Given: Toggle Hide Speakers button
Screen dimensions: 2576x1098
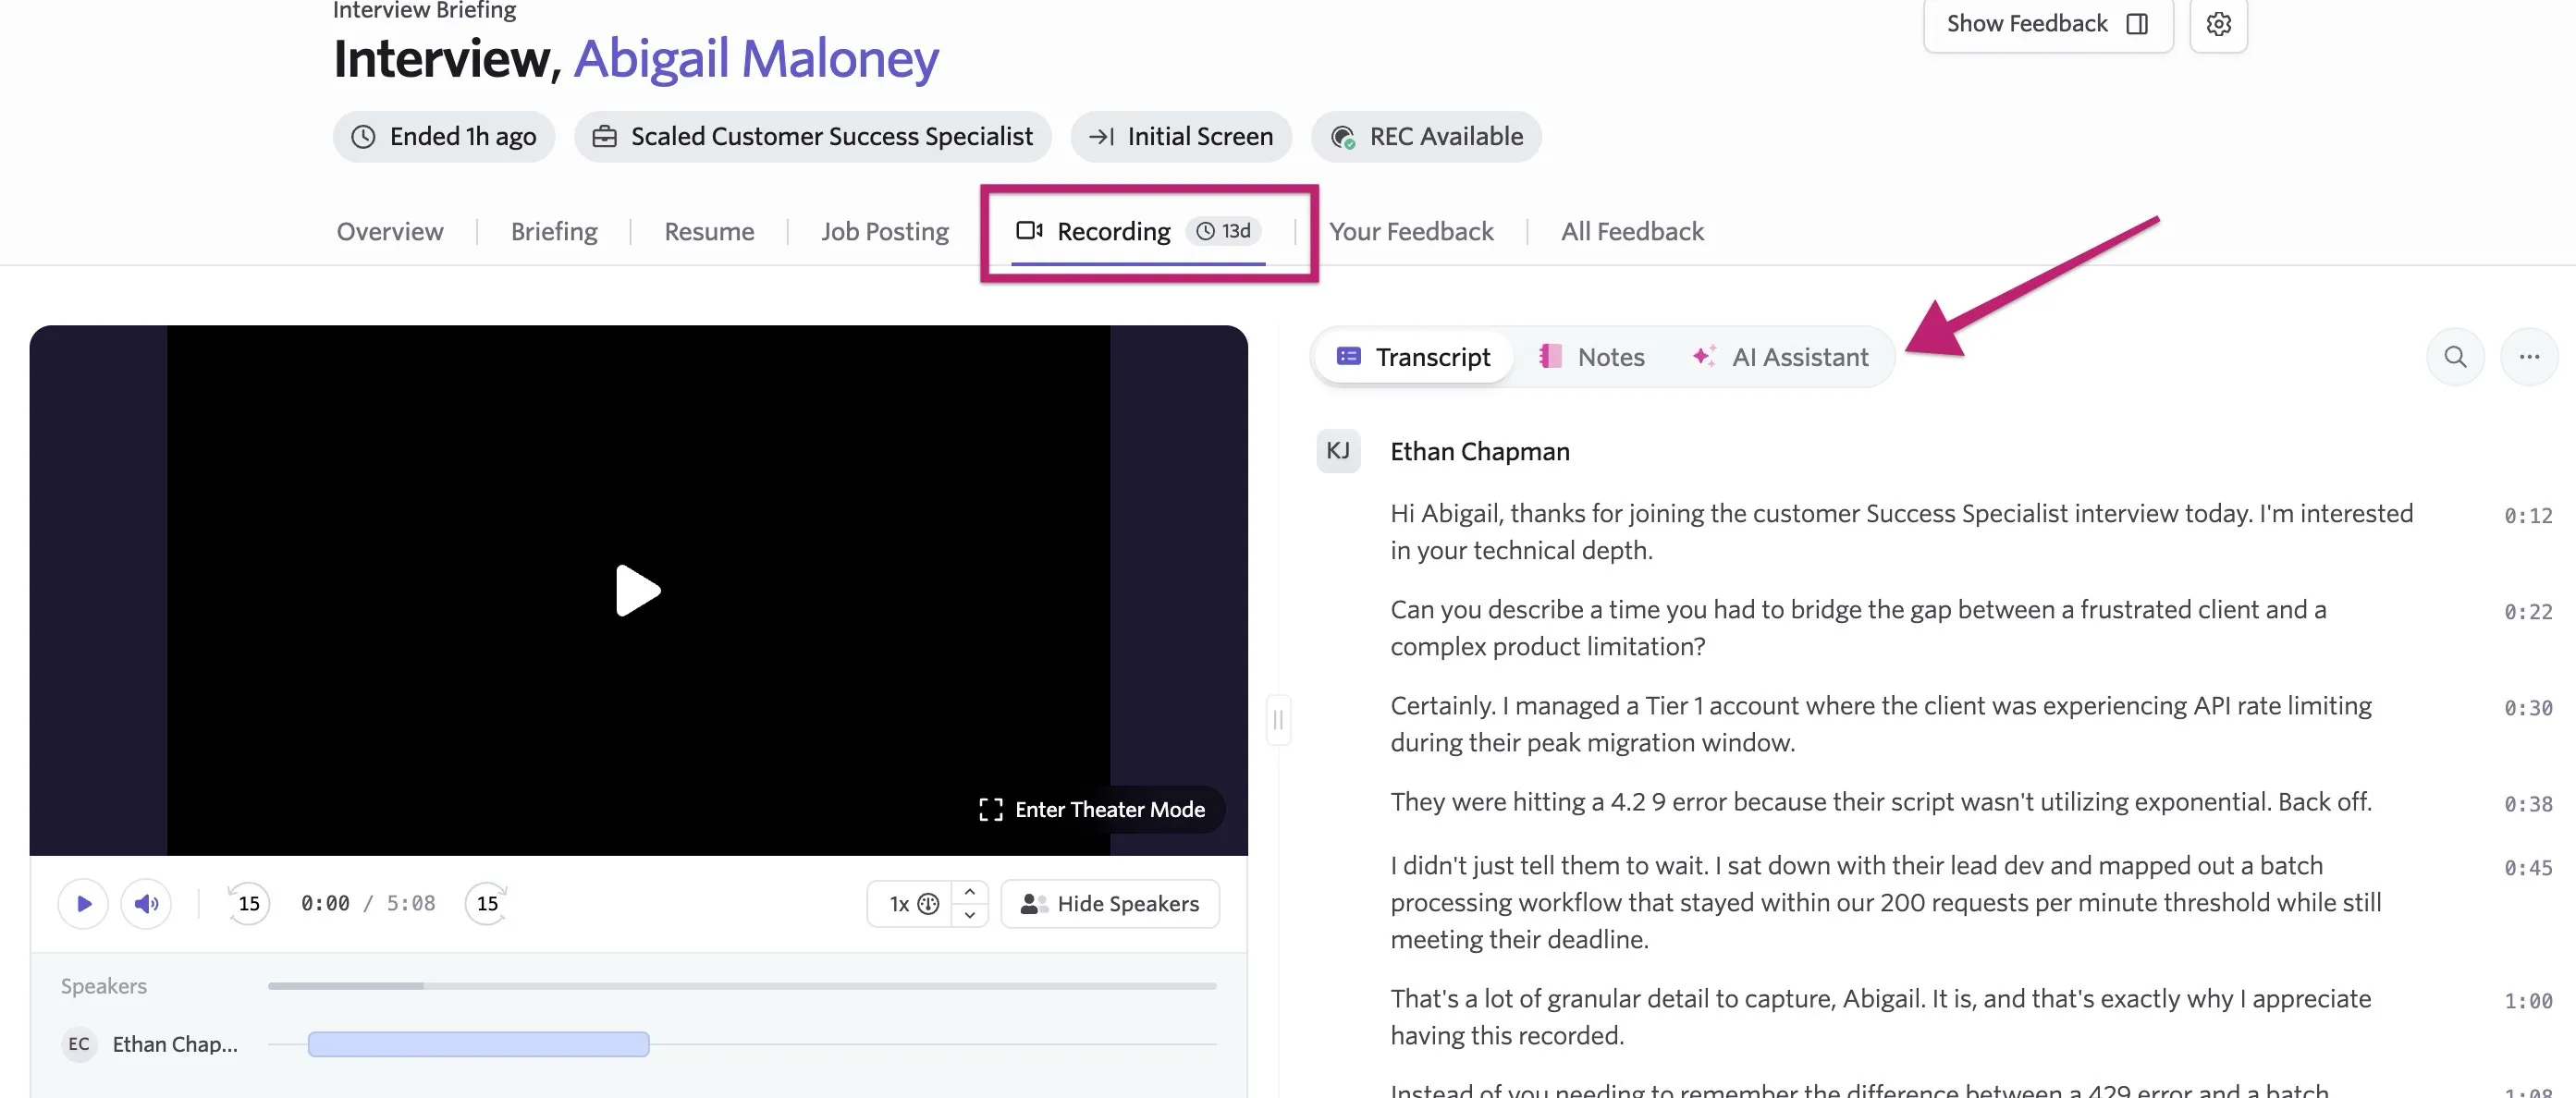Looking at the screenshot, I should [1110, 904].
